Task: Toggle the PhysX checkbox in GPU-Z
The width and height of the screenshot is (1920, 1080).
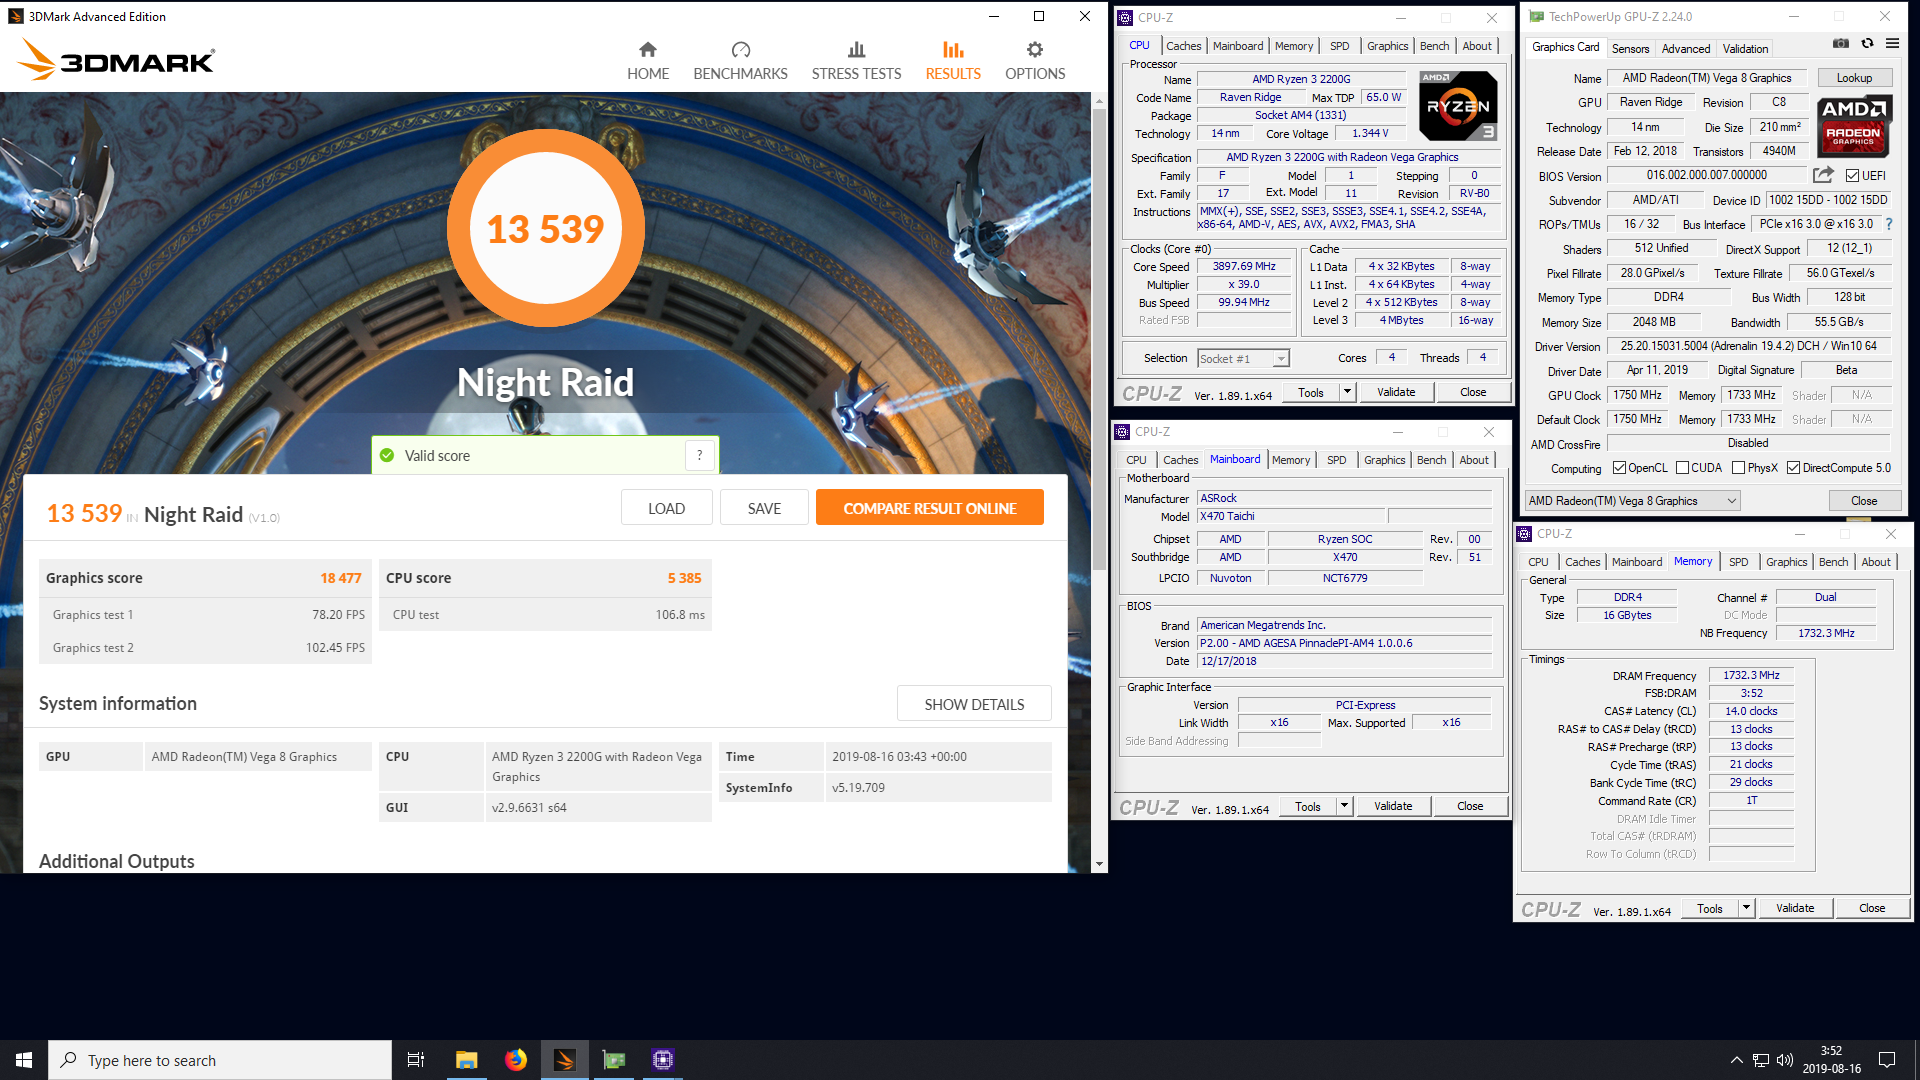Action: [1739, 468]
